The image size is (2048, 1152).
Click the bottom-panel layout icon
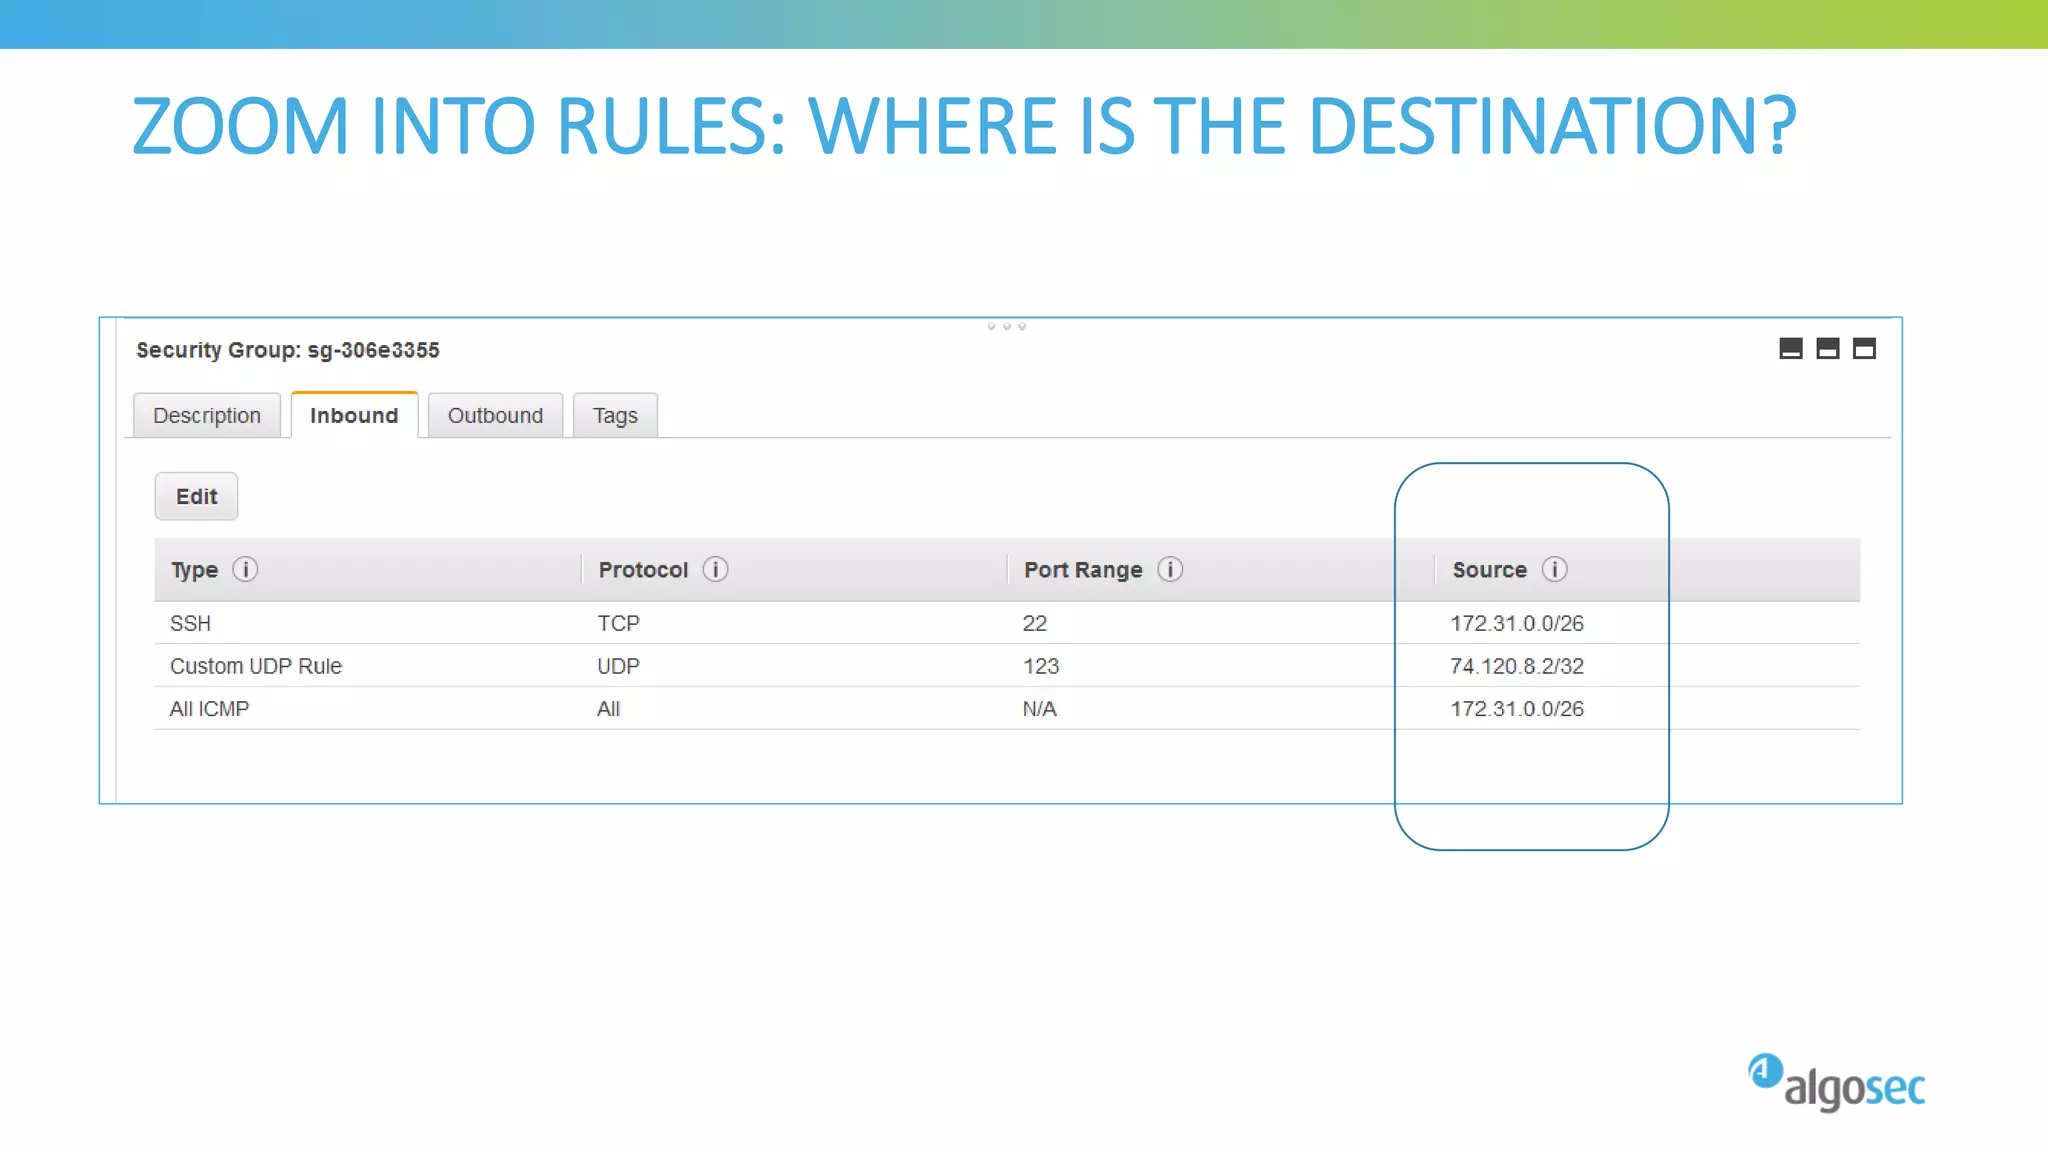coord(1791,348)
